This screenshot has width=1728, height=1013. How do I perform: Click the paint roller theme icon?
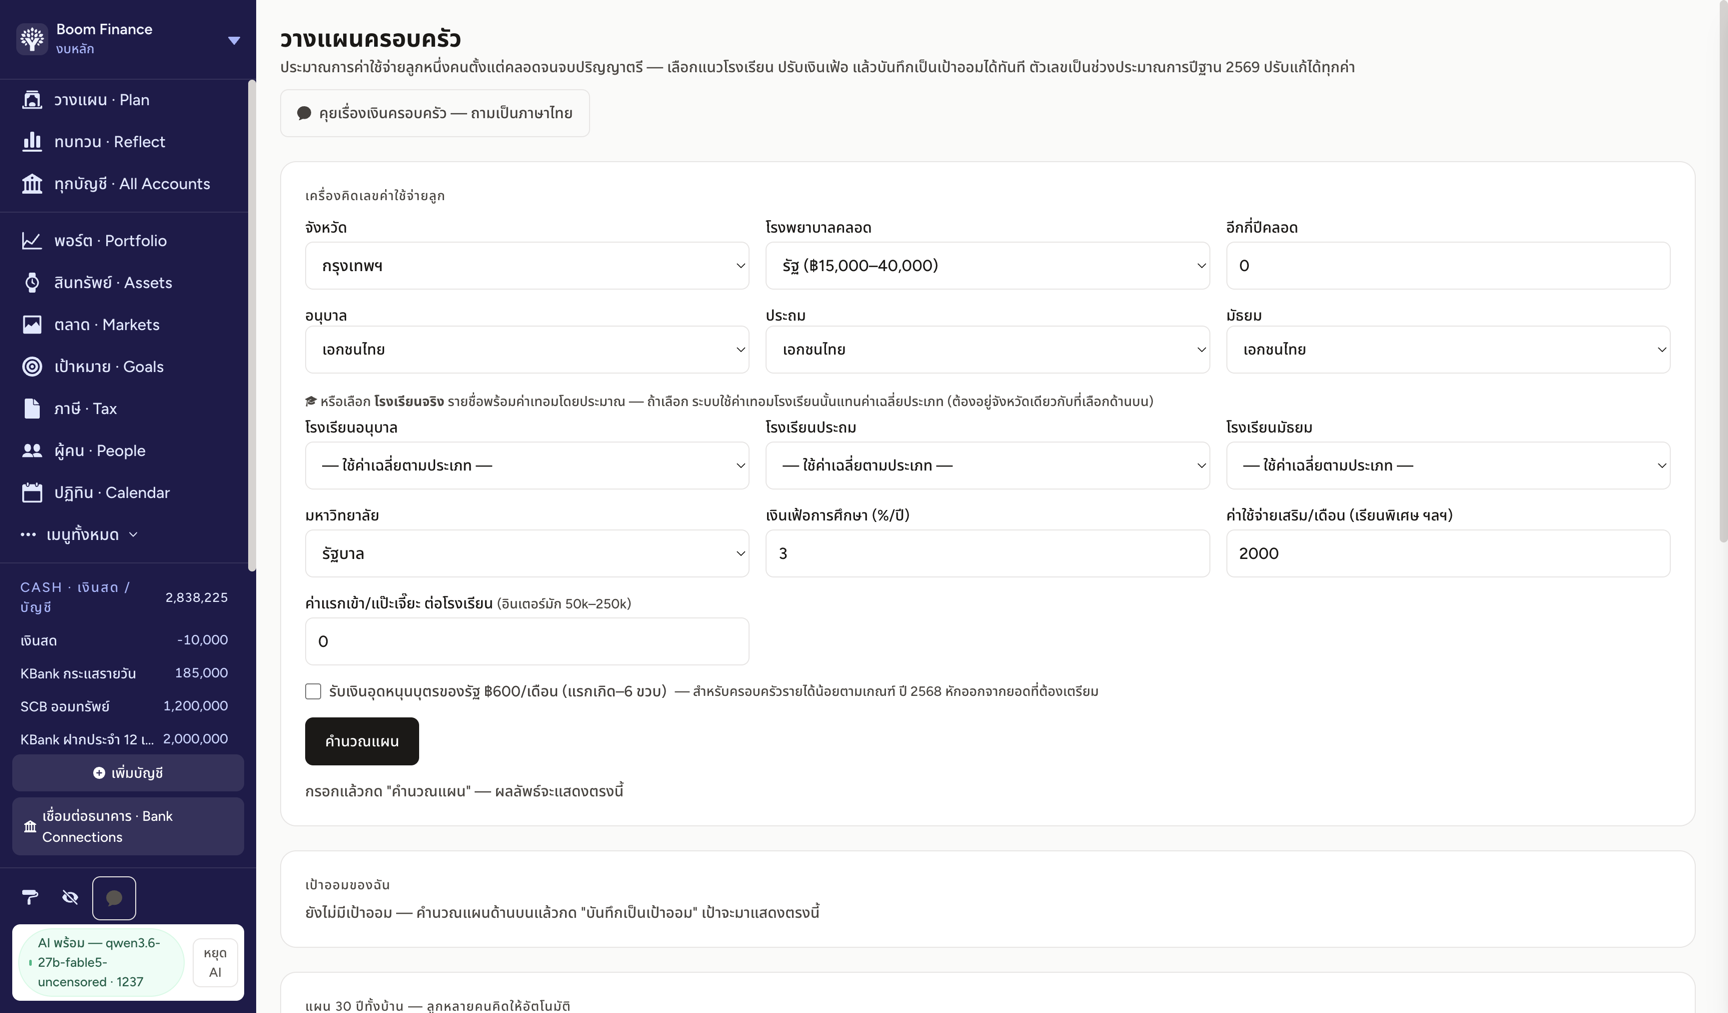[30, 897]
